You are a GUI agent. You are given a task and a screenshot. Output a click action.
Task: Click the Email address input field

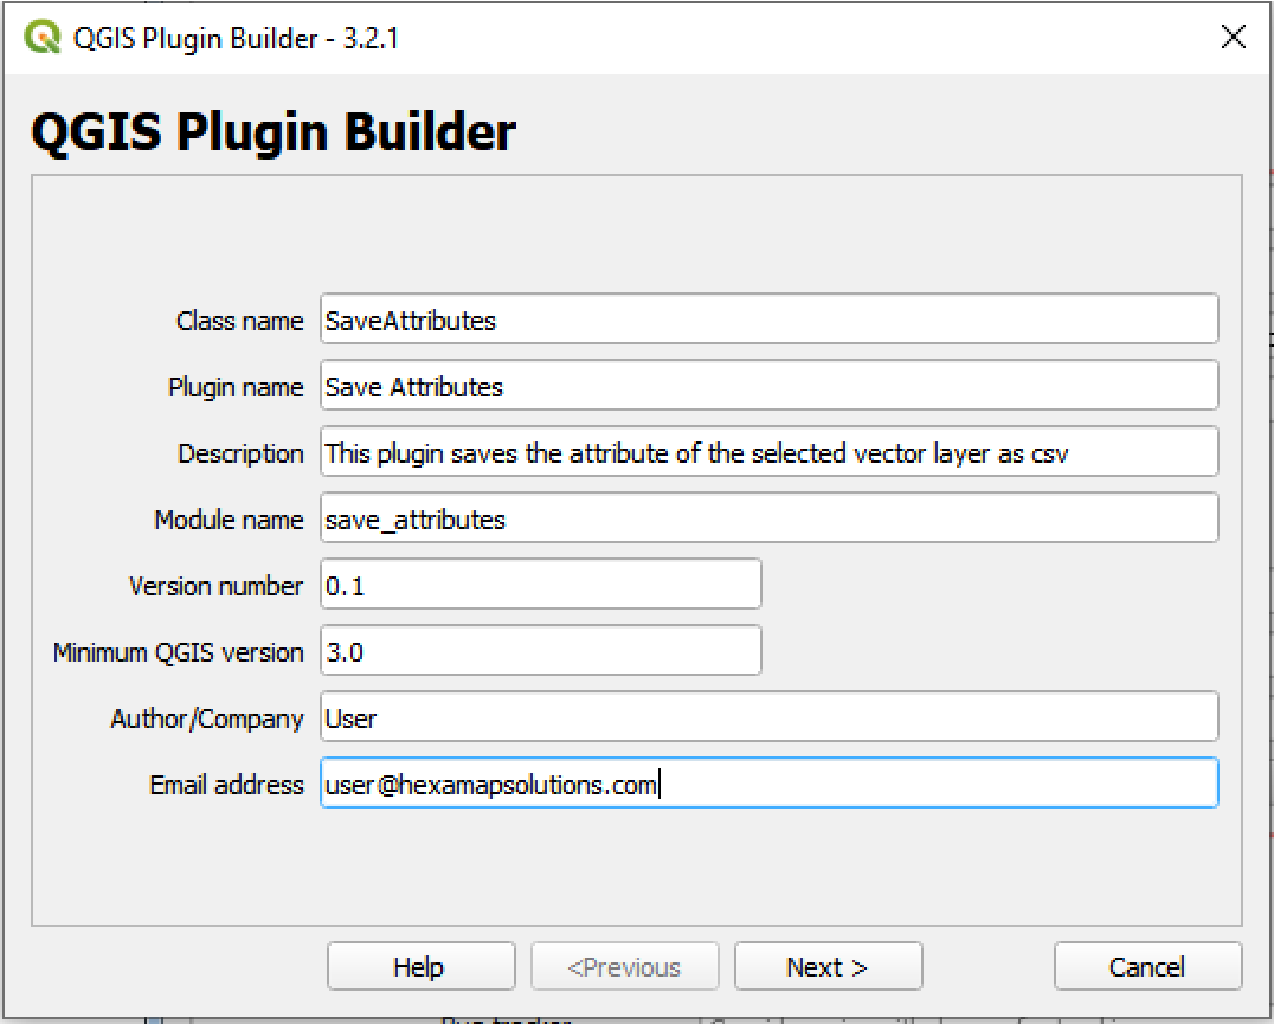[x=769, y=783]
